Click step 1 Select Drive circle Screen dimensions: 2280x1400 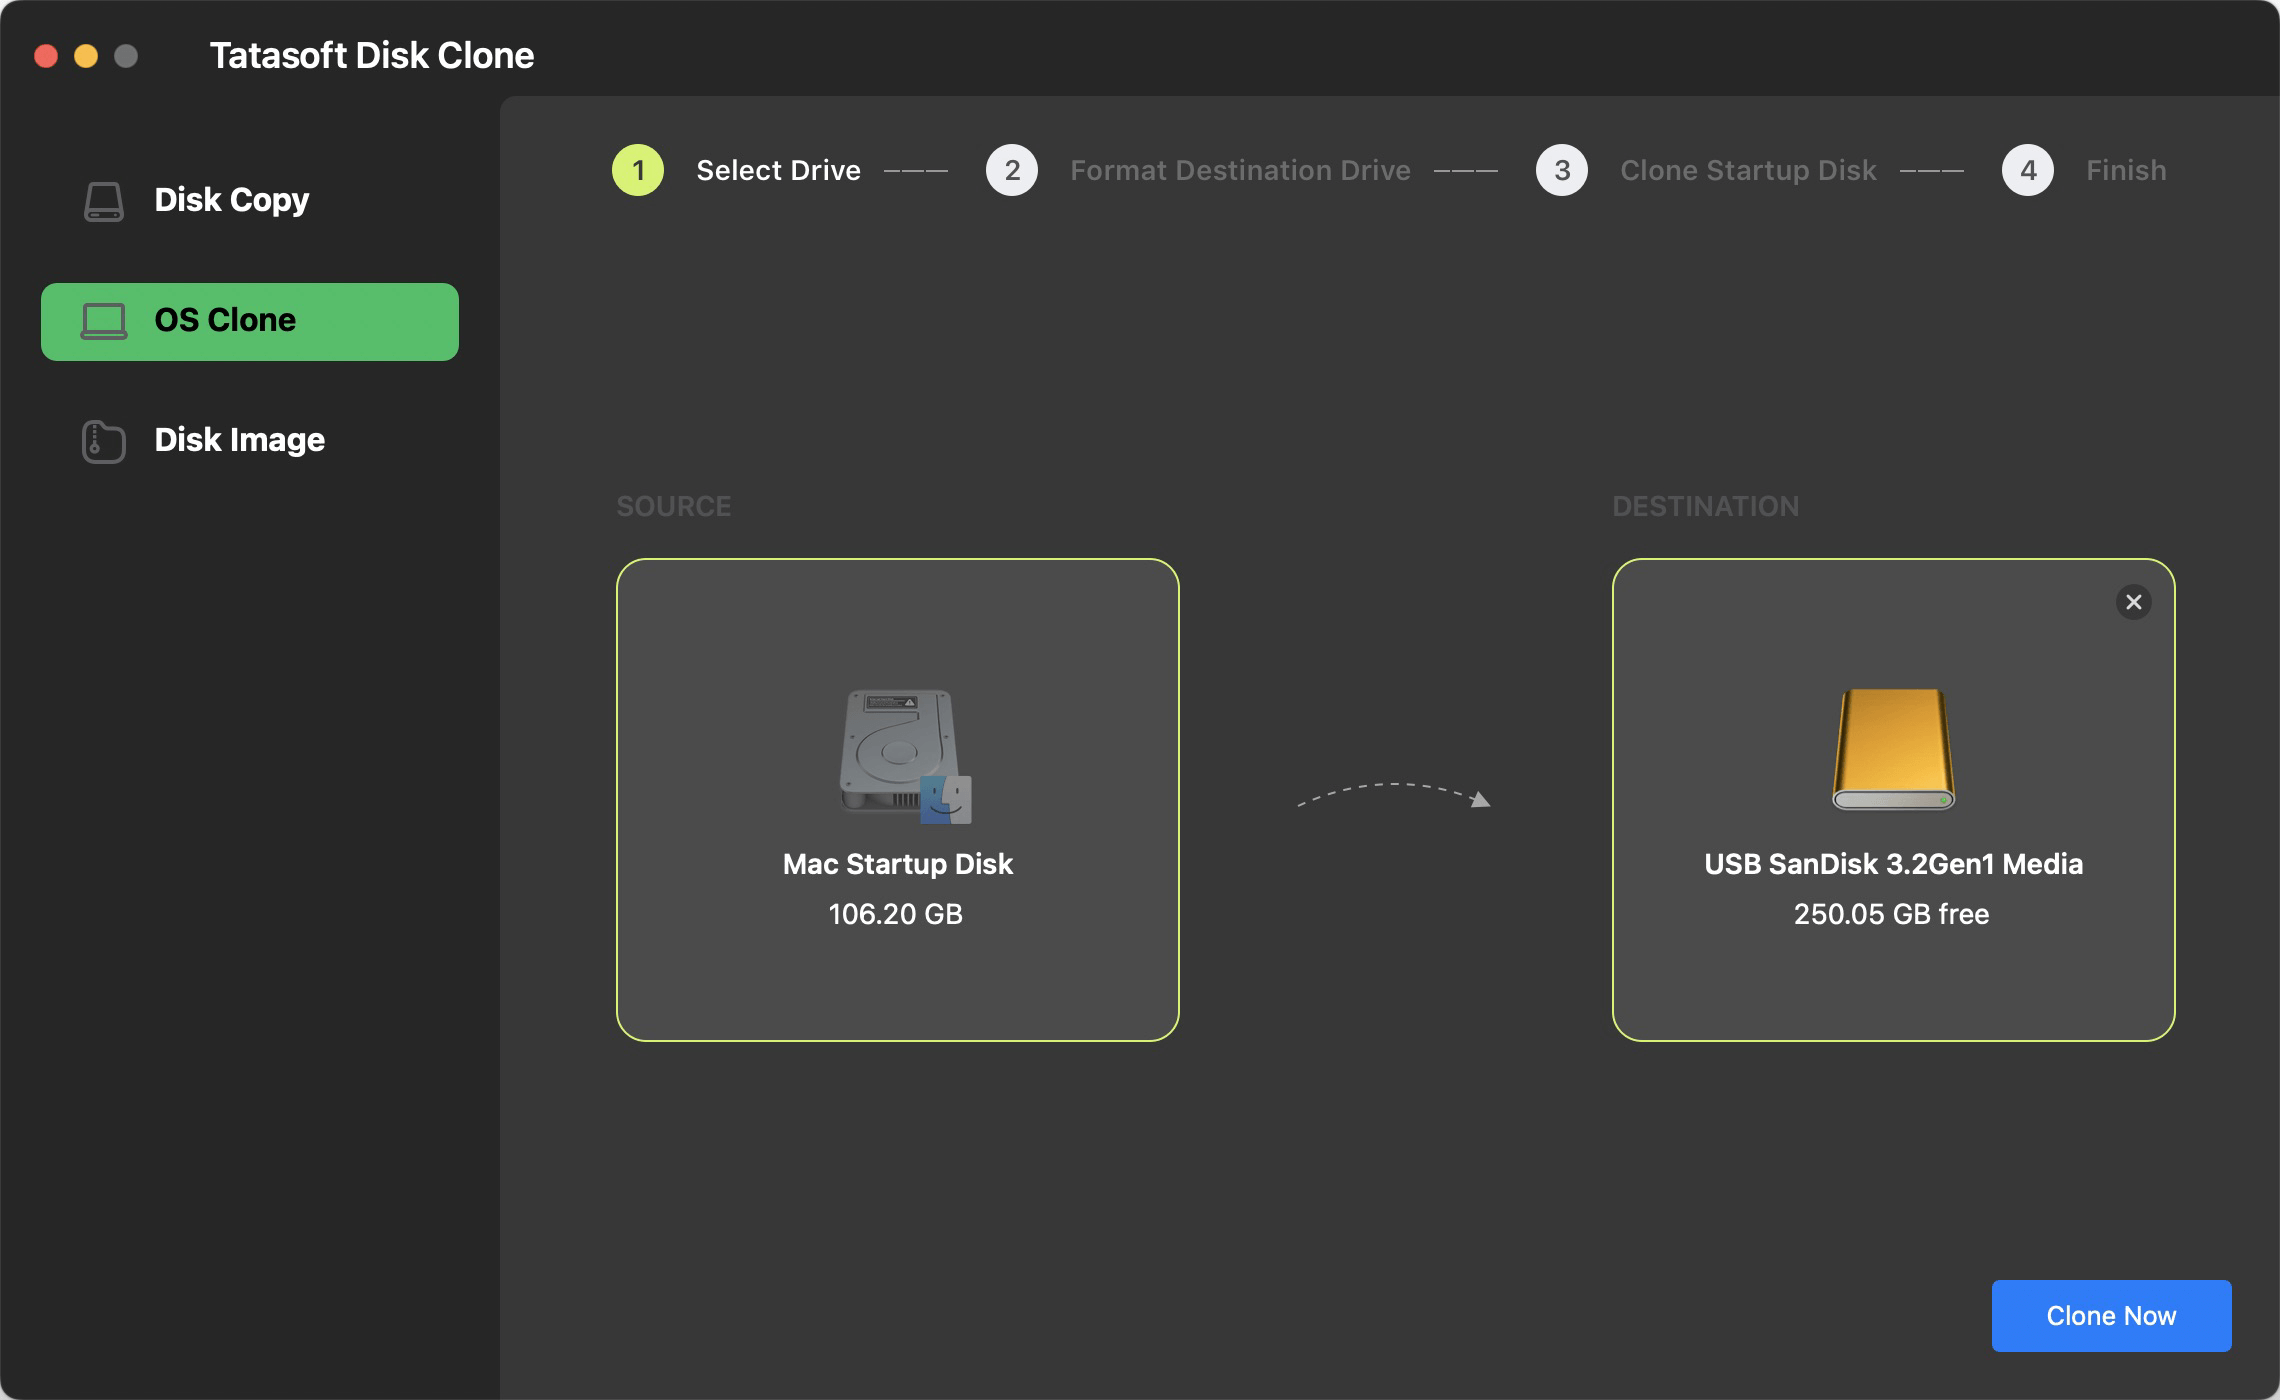point(637,170)
